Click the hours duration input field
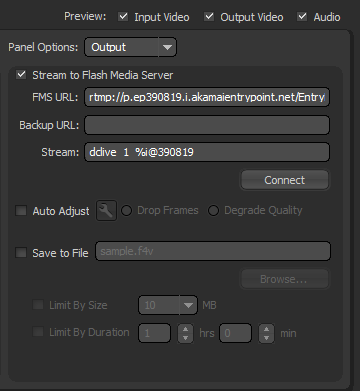Image resolution: width=360 pixels, height=391 pixels. 154,333
